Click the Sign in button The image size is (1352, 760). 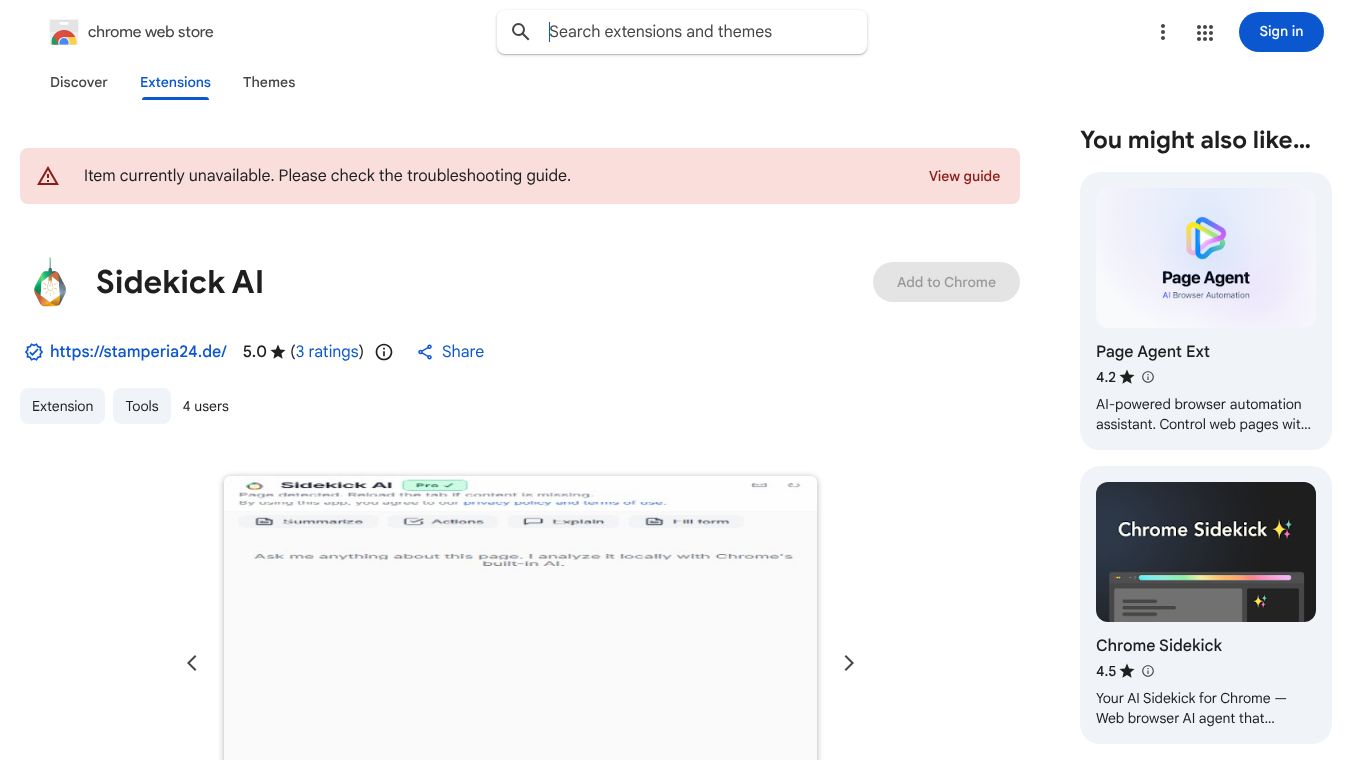click(x=1281, y=32)
